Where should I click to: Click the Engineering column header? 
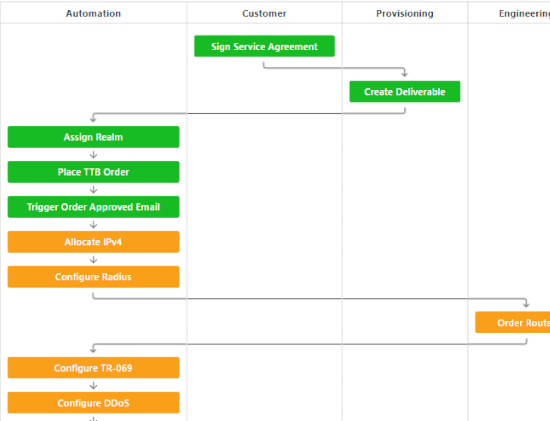[x=524, y=13]
